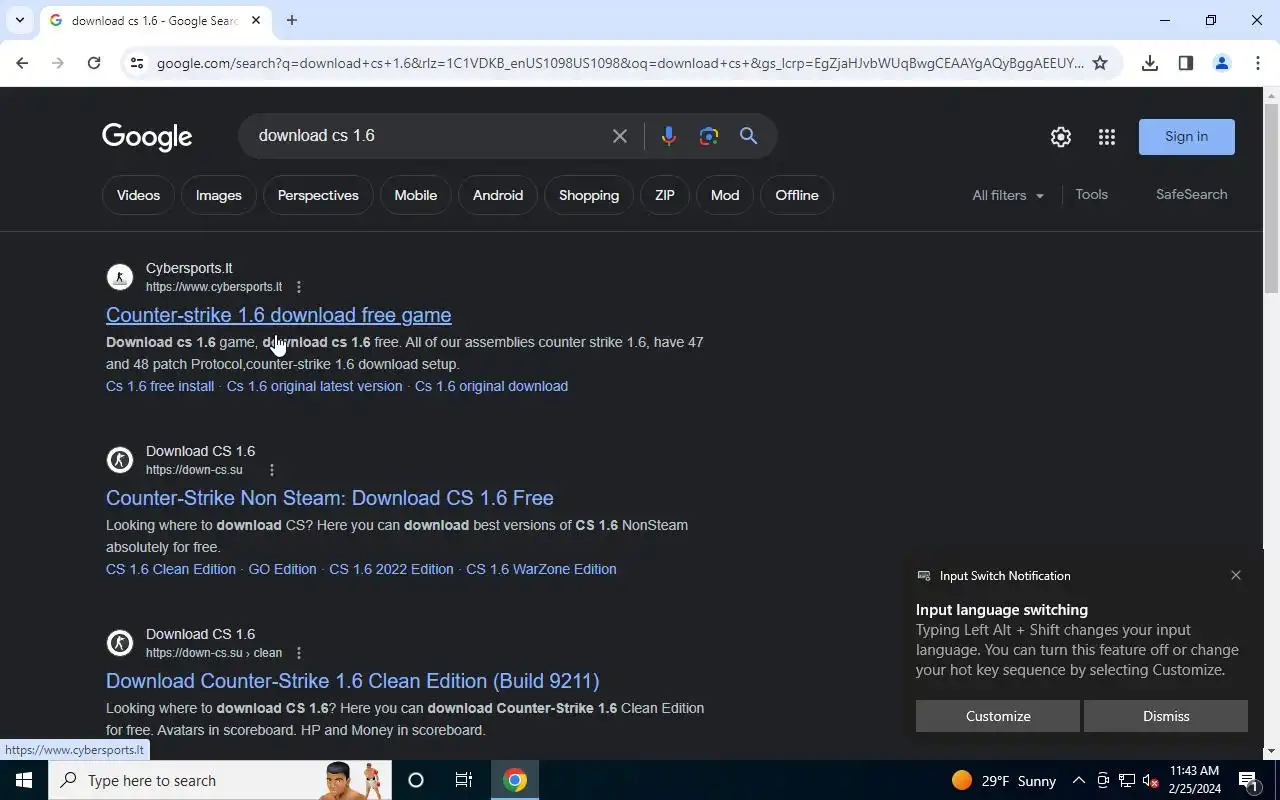Screen dimensions: 1280x800
Task: Open Chrome from the taskbar
Action: tap(515, 780)
